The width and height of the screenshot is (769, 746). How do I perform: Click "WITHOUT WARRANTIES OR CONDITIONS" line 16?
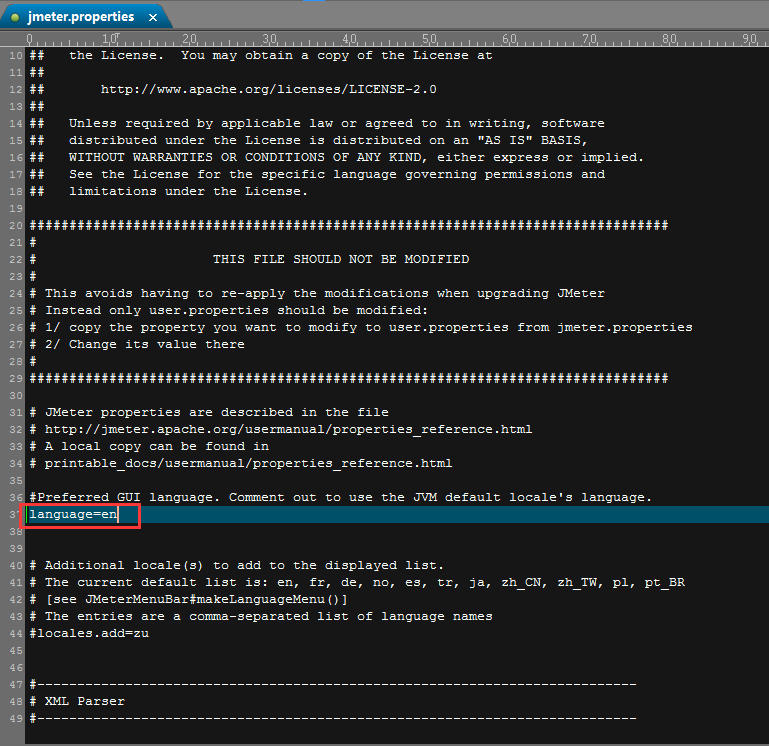356,157
